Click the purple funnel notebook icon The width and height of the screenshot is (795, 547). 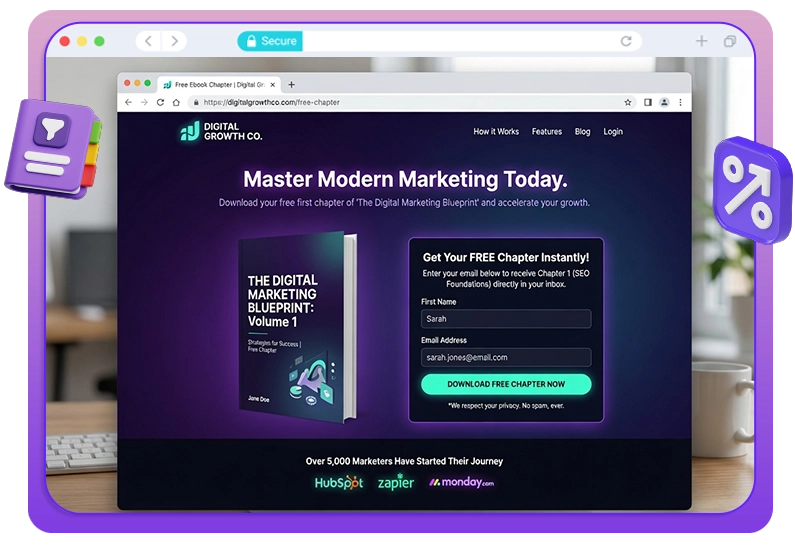53,148
